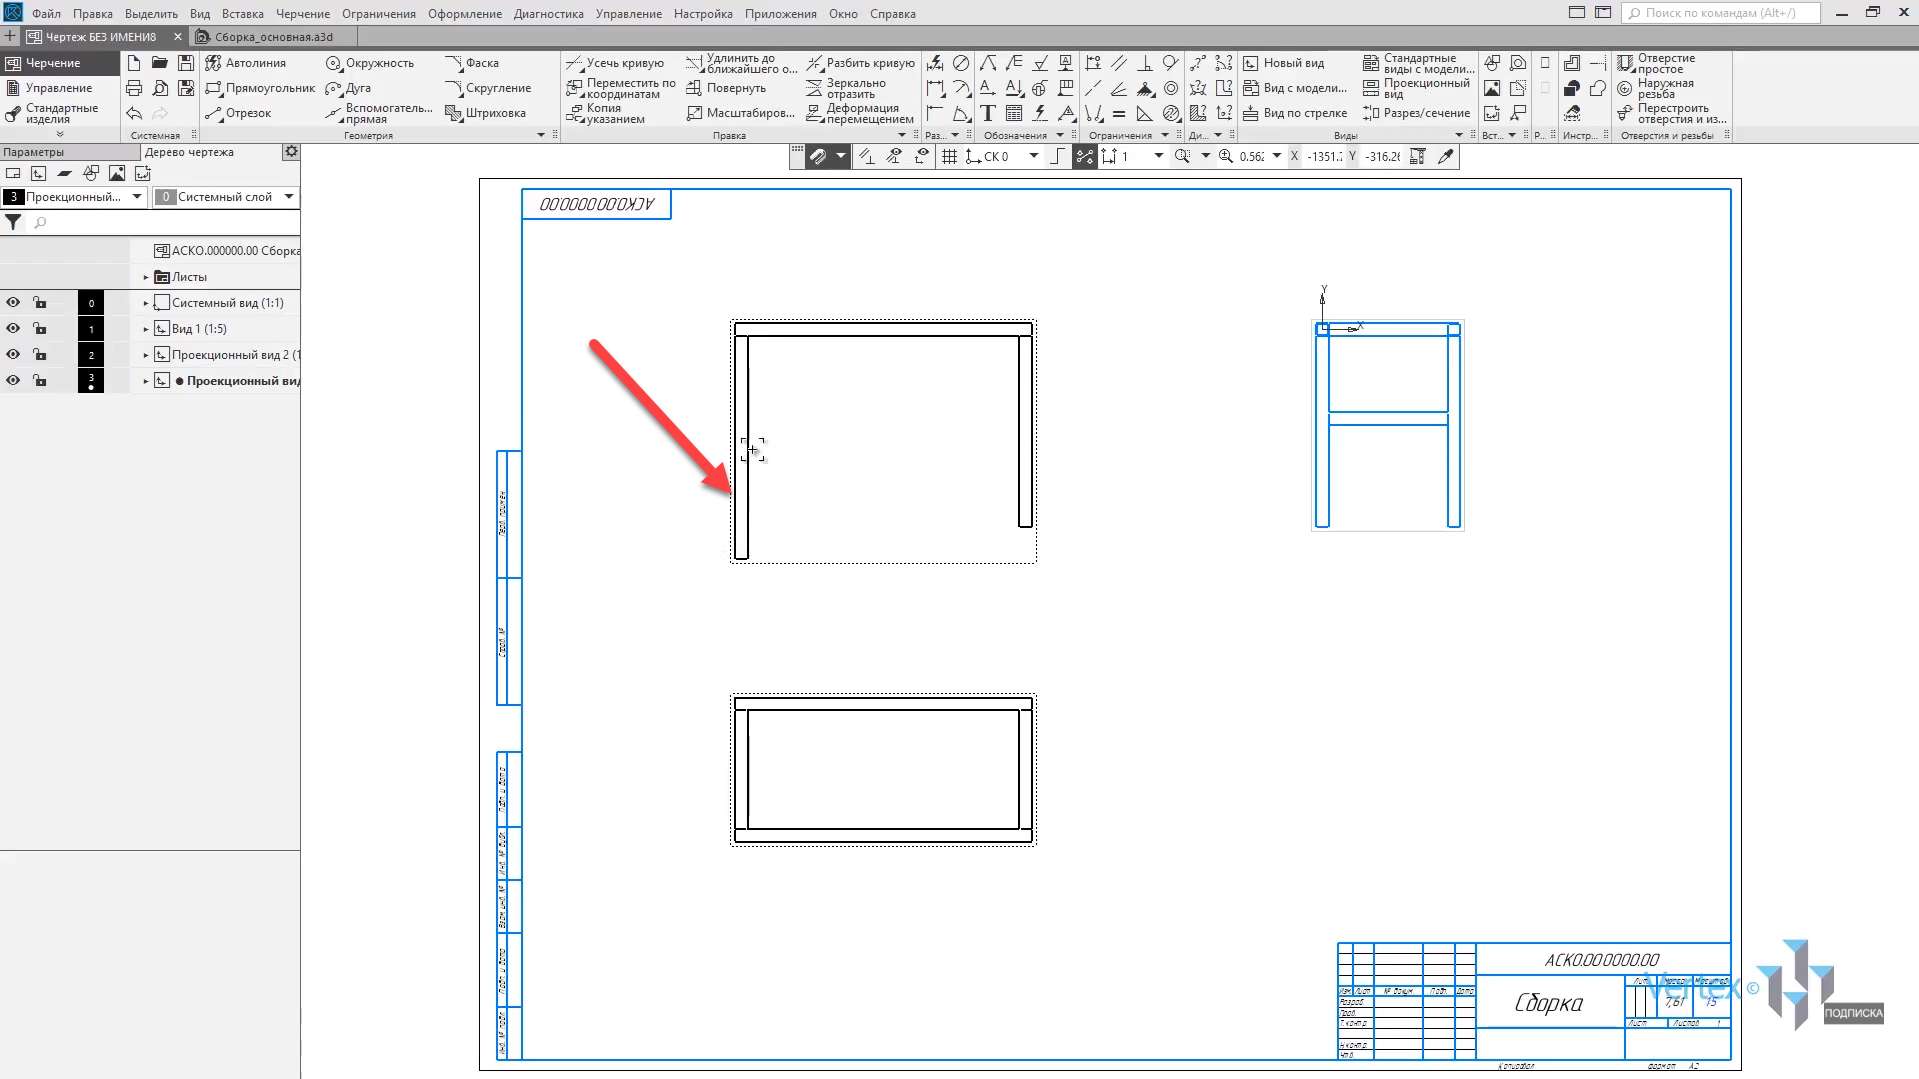Toggle grid display in quick toolbar
The width and height of the screenshot is (1919, 1079).
pyautogui.click(x=949, y=156)
